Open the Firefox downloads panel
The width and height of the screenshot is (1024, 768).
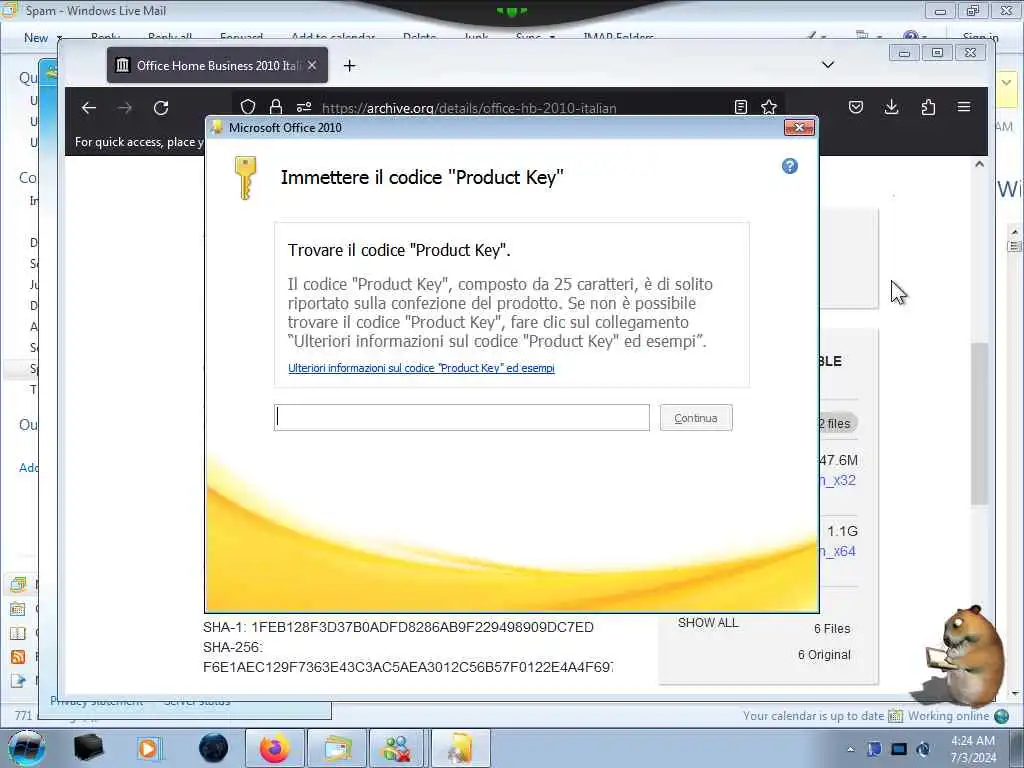click(x=891, y=107)
